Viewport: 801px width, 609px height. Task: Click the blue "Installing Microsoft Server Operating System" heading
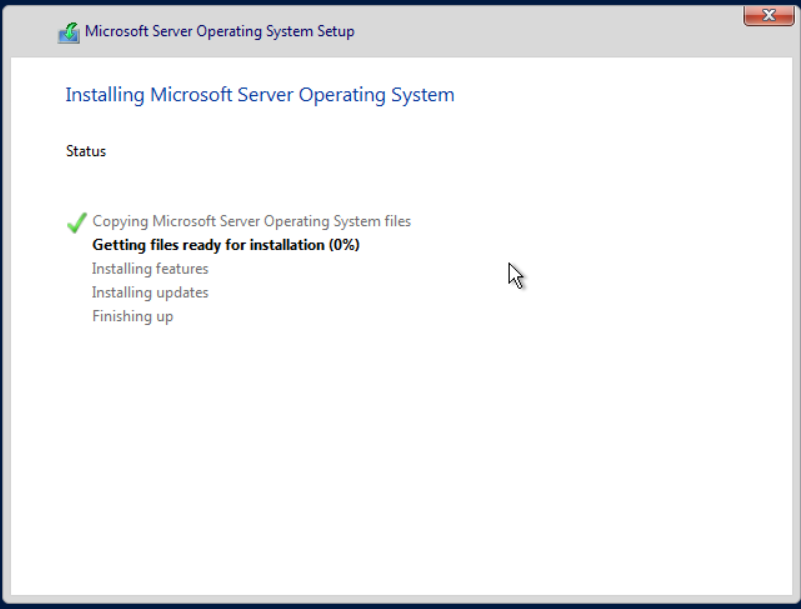[260, 95]
